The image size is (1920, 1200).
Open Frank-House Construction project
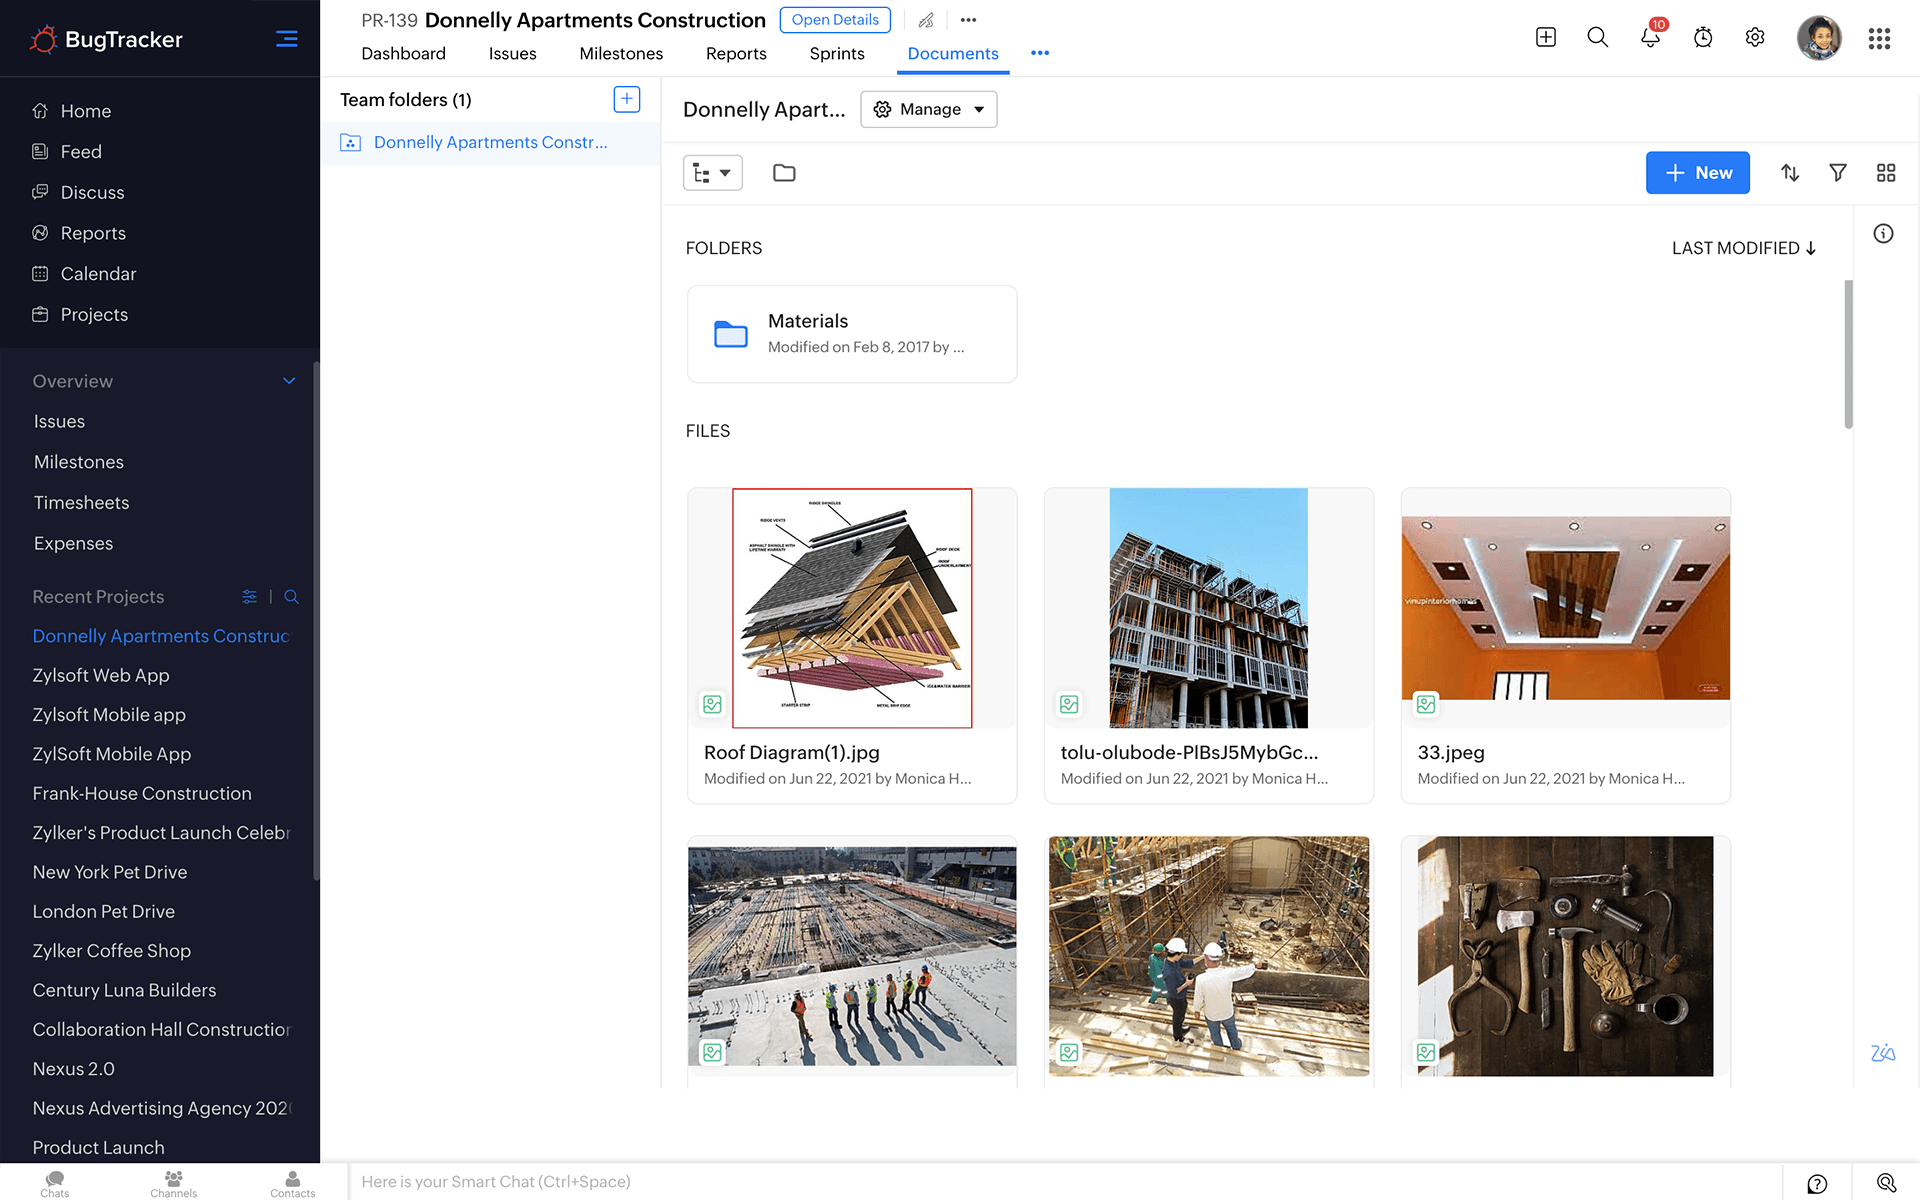pos(142,794)
